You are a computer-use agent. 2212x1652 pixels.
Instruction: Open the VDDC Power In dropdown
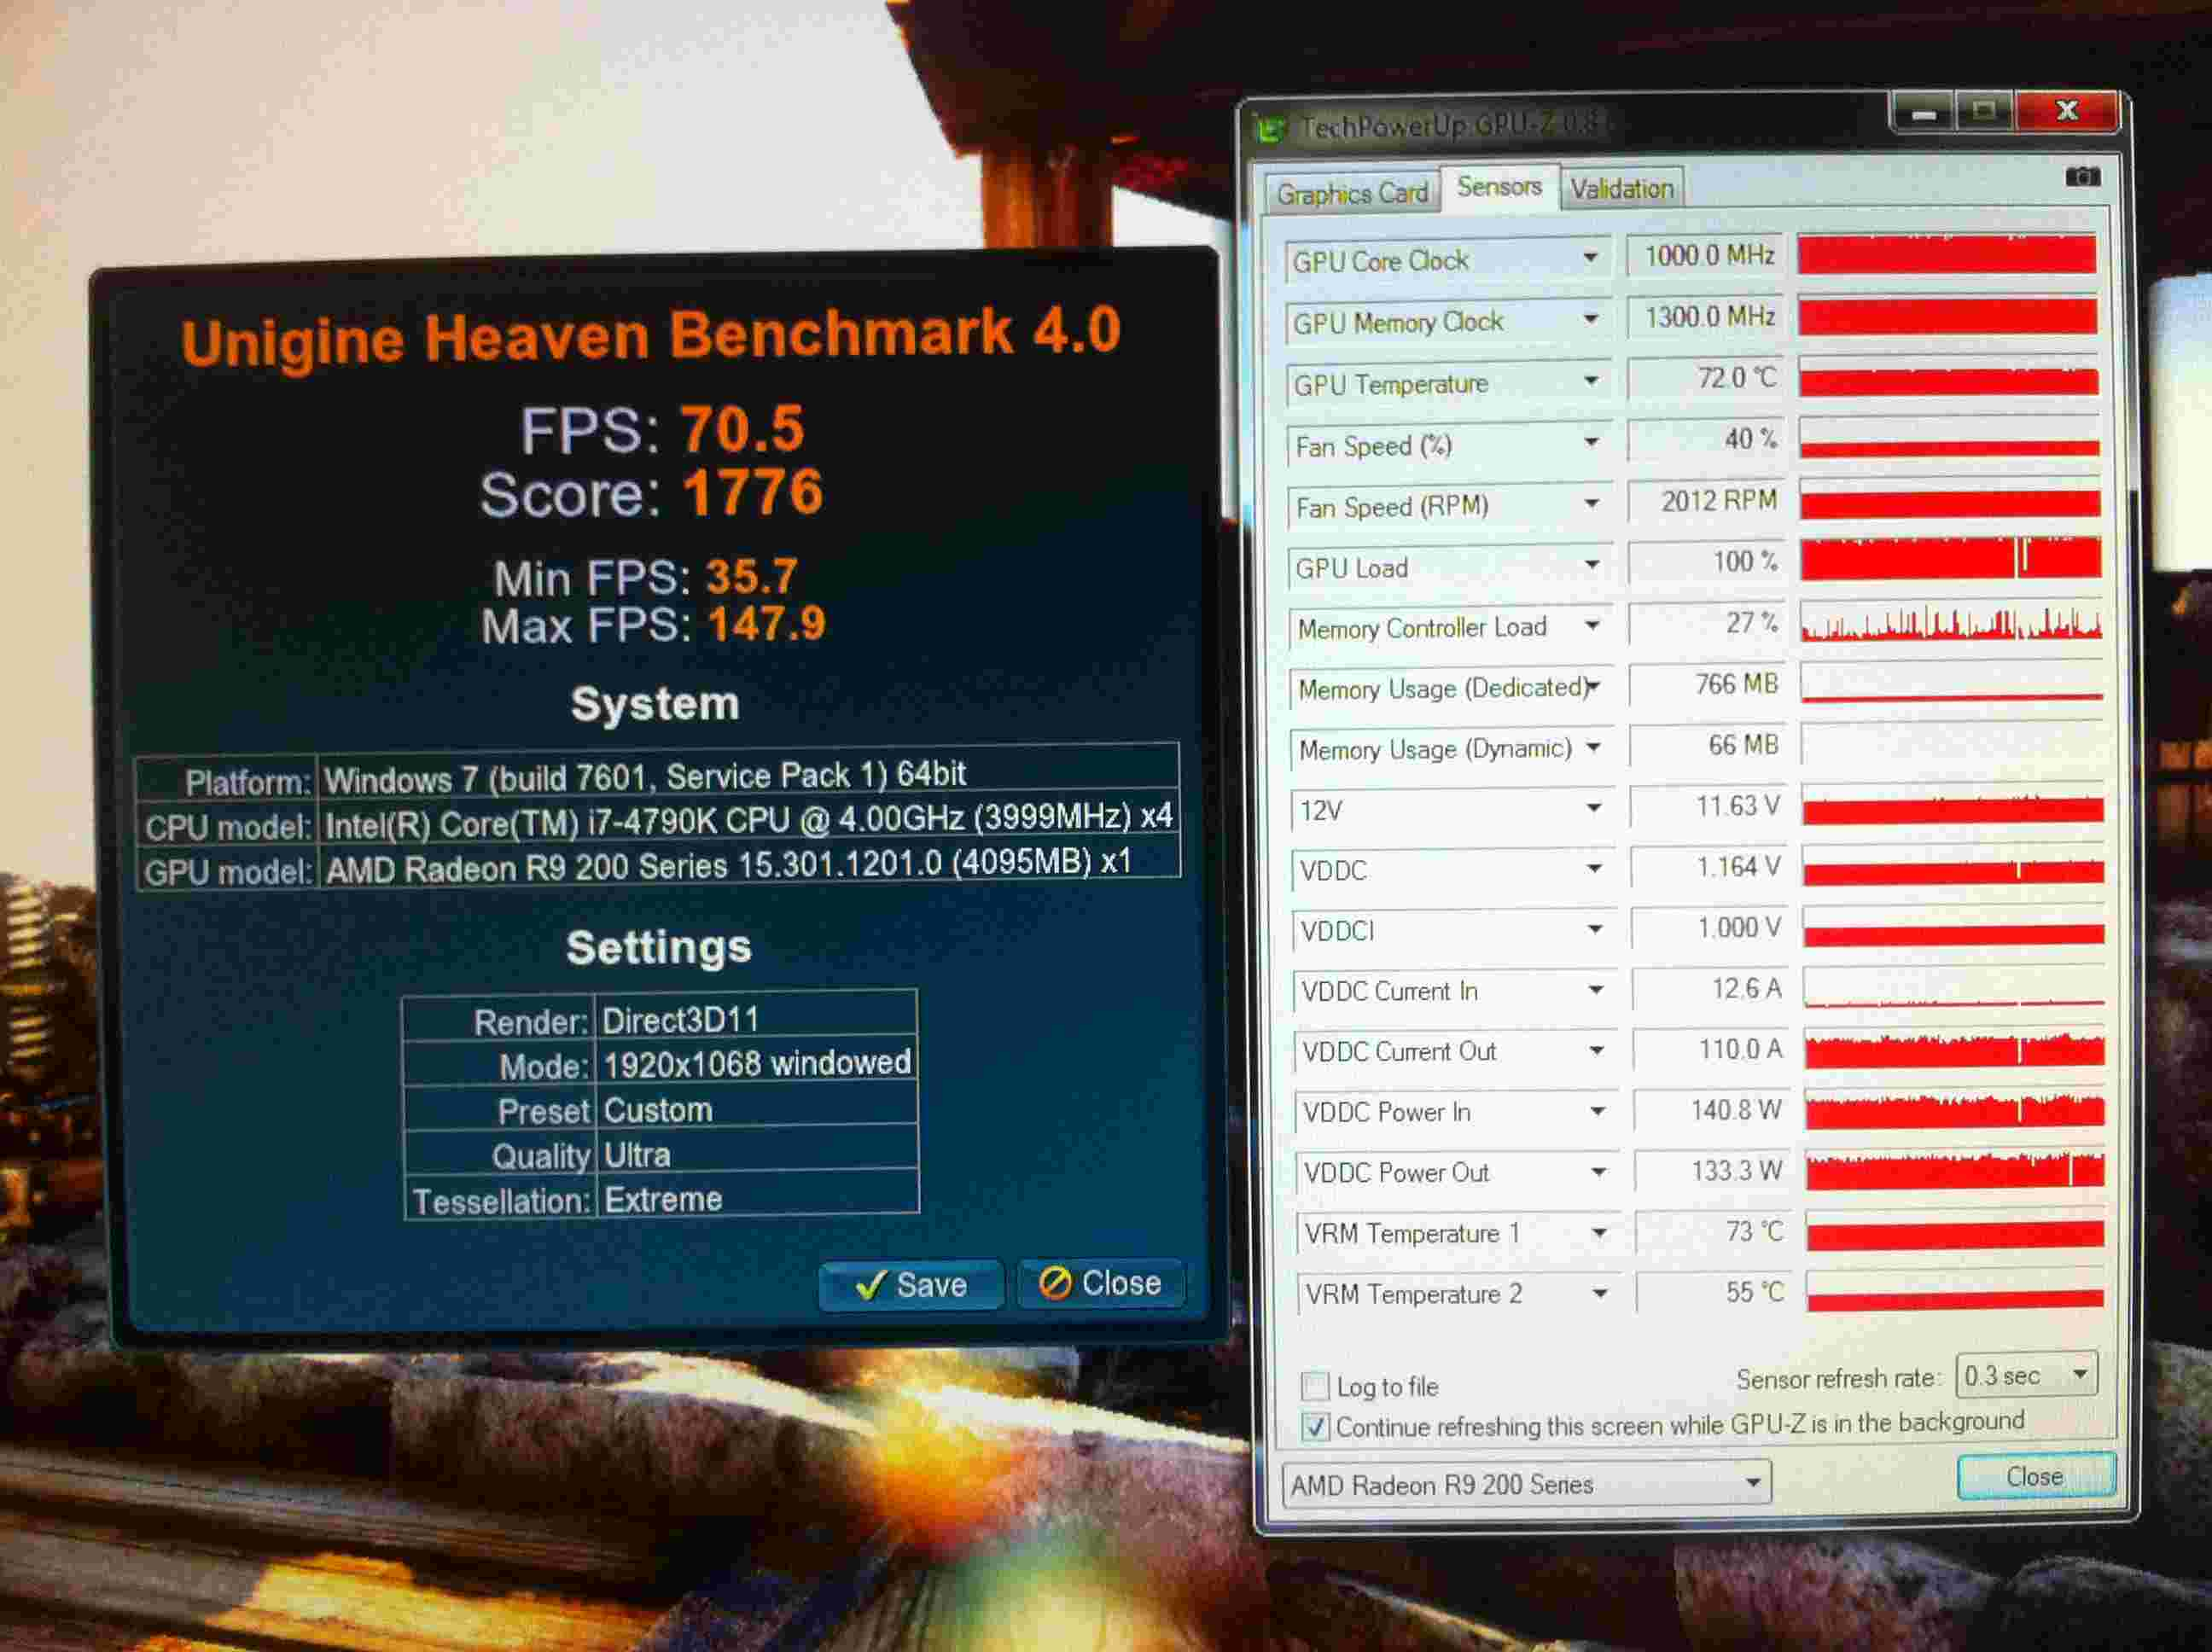click(x=1598, y=1111)
